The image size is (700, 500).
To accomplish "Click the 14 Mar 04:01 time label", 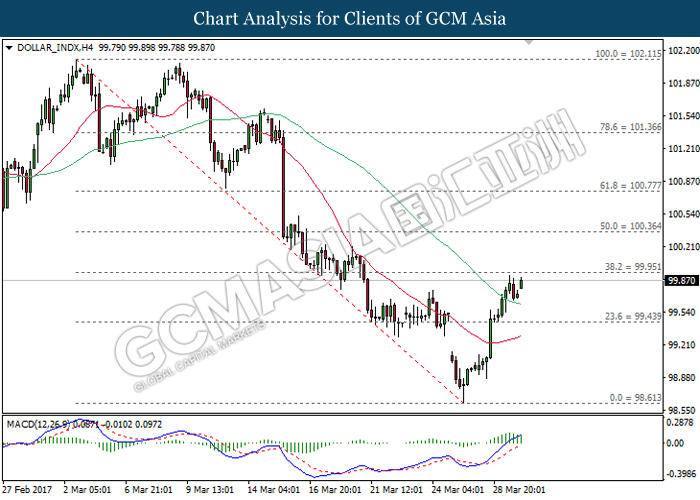I will [274, 490].
